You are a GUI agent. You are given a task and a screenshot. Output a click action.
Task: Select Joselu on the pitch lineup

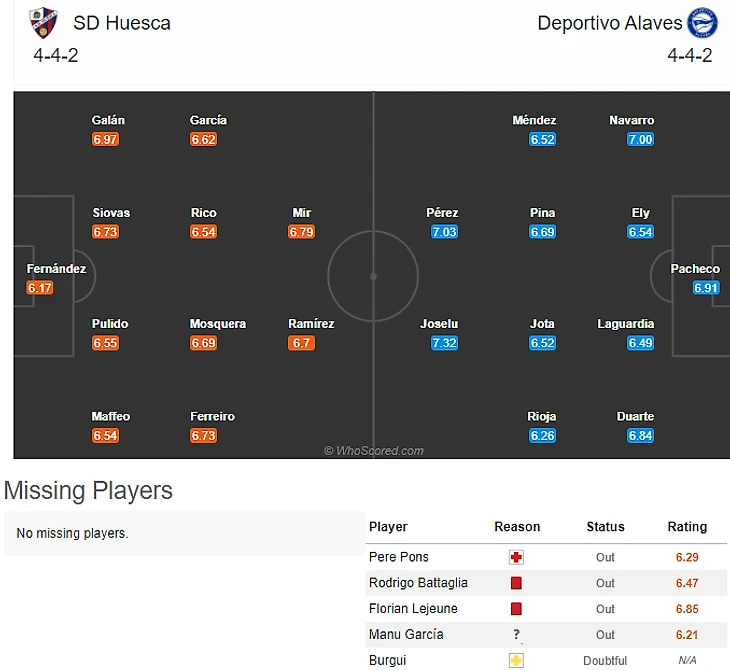pos(440,324)
